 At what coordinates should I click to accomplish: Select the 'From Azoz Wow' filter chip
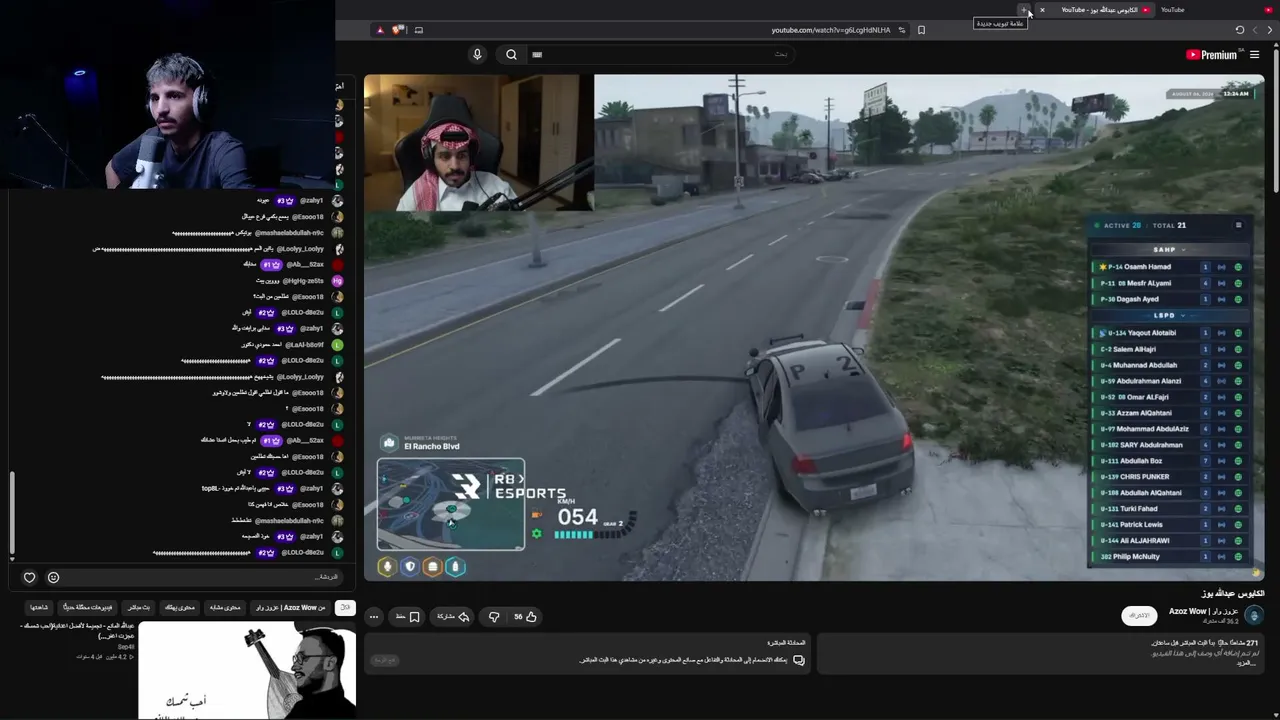coord(290,607)
